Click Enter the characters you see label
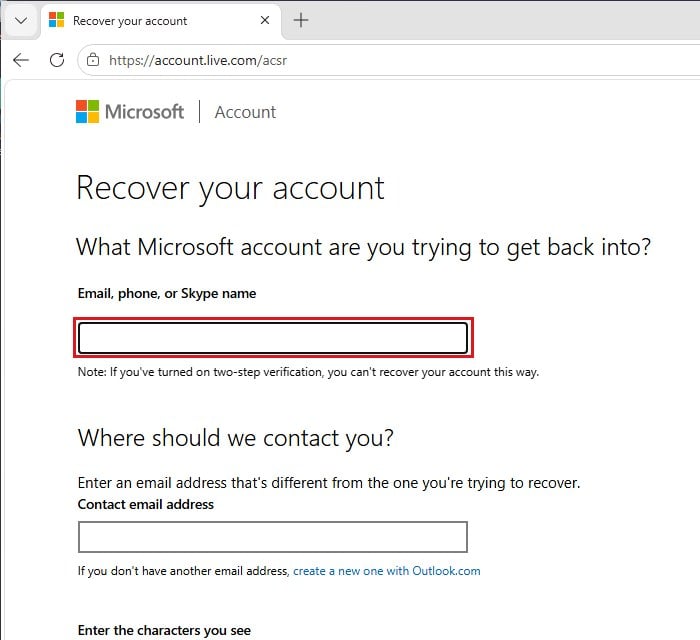Image resolution: width=700 pixels, height=640 pixels. coord(164,630)
